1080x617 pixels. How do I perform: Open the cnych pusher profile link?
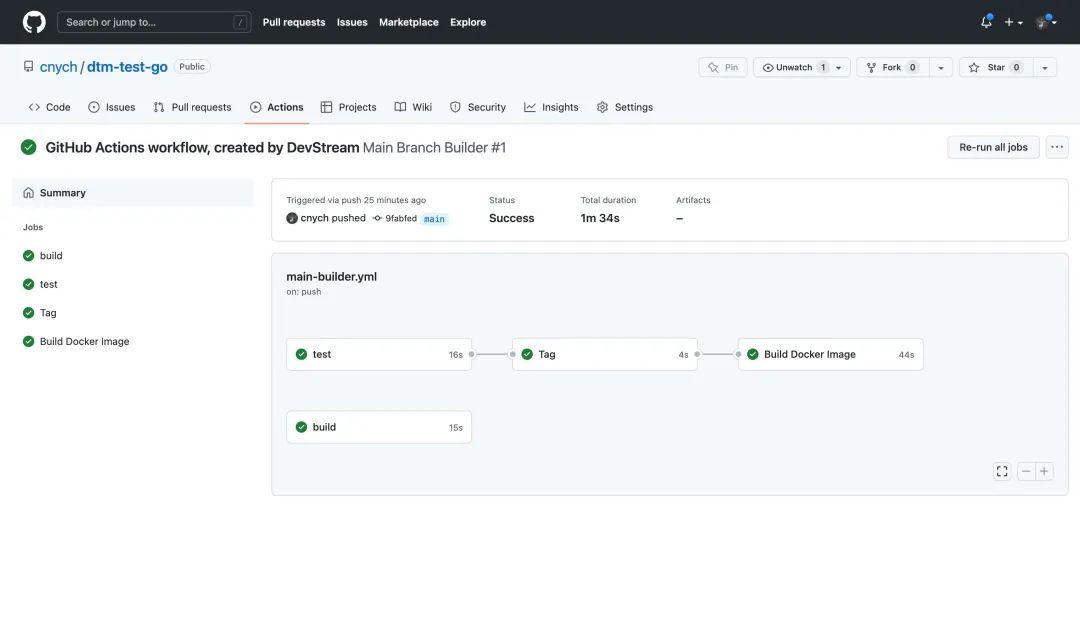click(317, 218)
